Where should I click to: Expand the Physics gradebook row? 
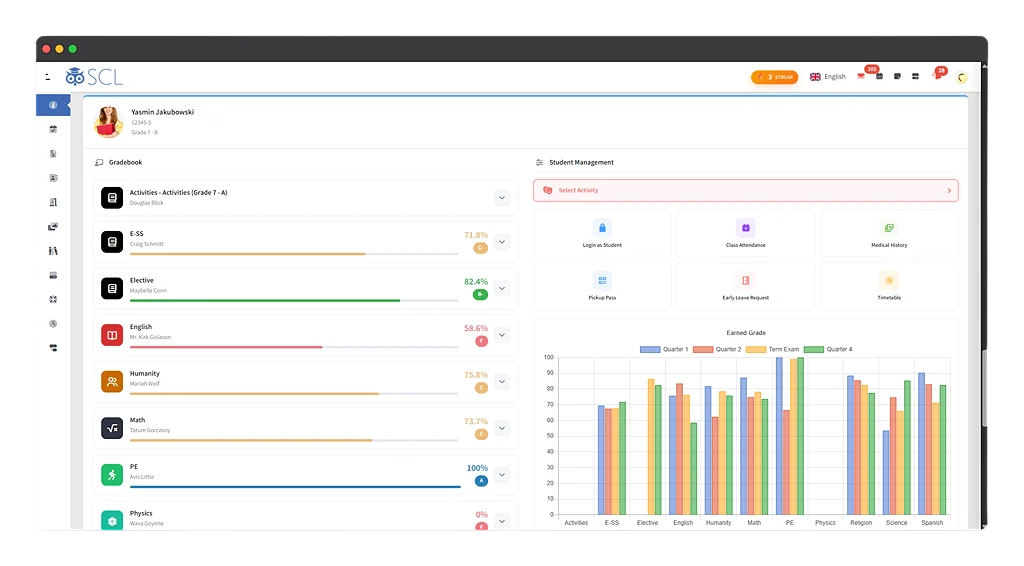click(x=502, y=521)
